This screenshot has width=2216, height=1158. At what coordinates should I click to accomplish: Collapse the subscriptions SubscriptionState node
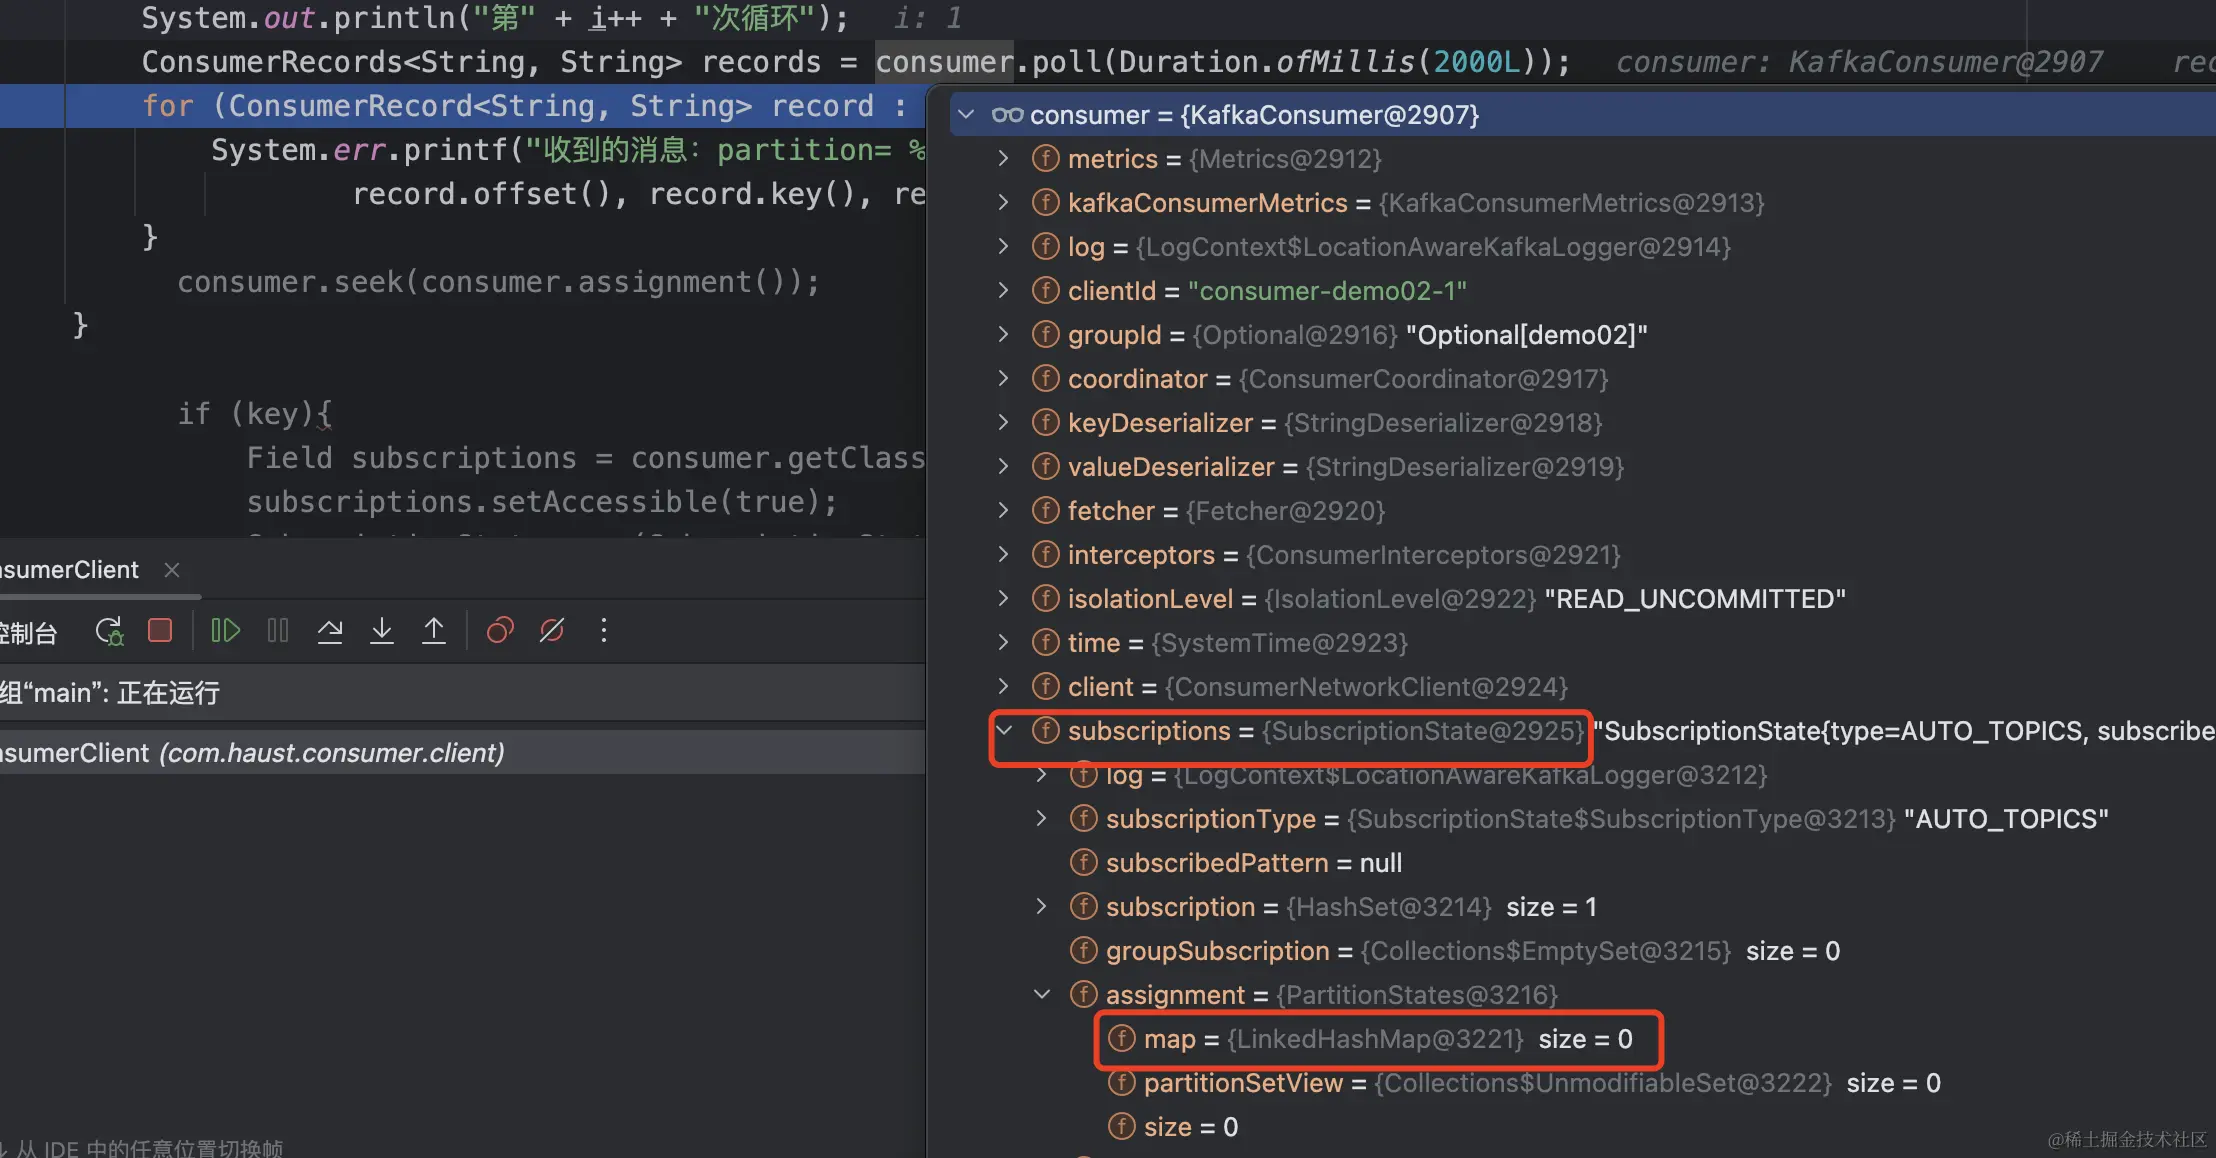click(x=1004, y=731)
